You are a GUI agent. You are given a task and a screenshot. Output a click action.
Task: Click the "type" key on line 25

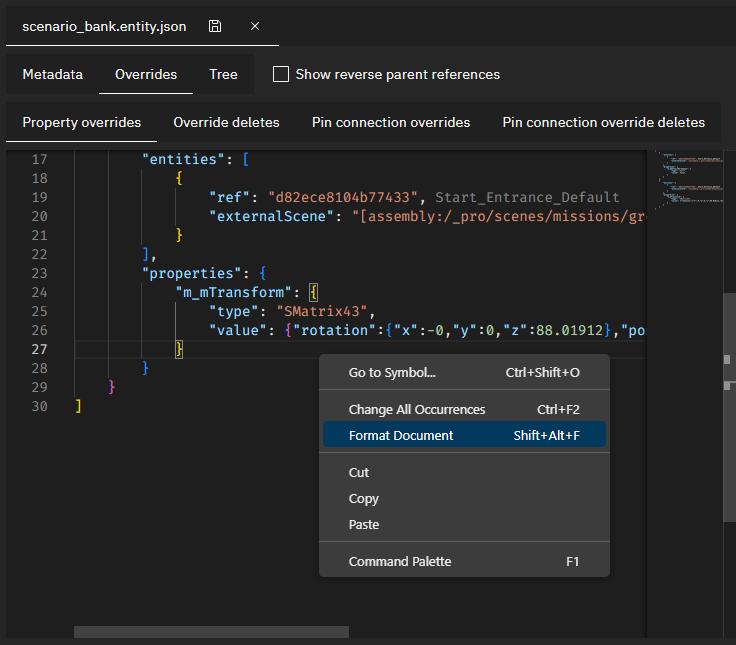(233, 311)
